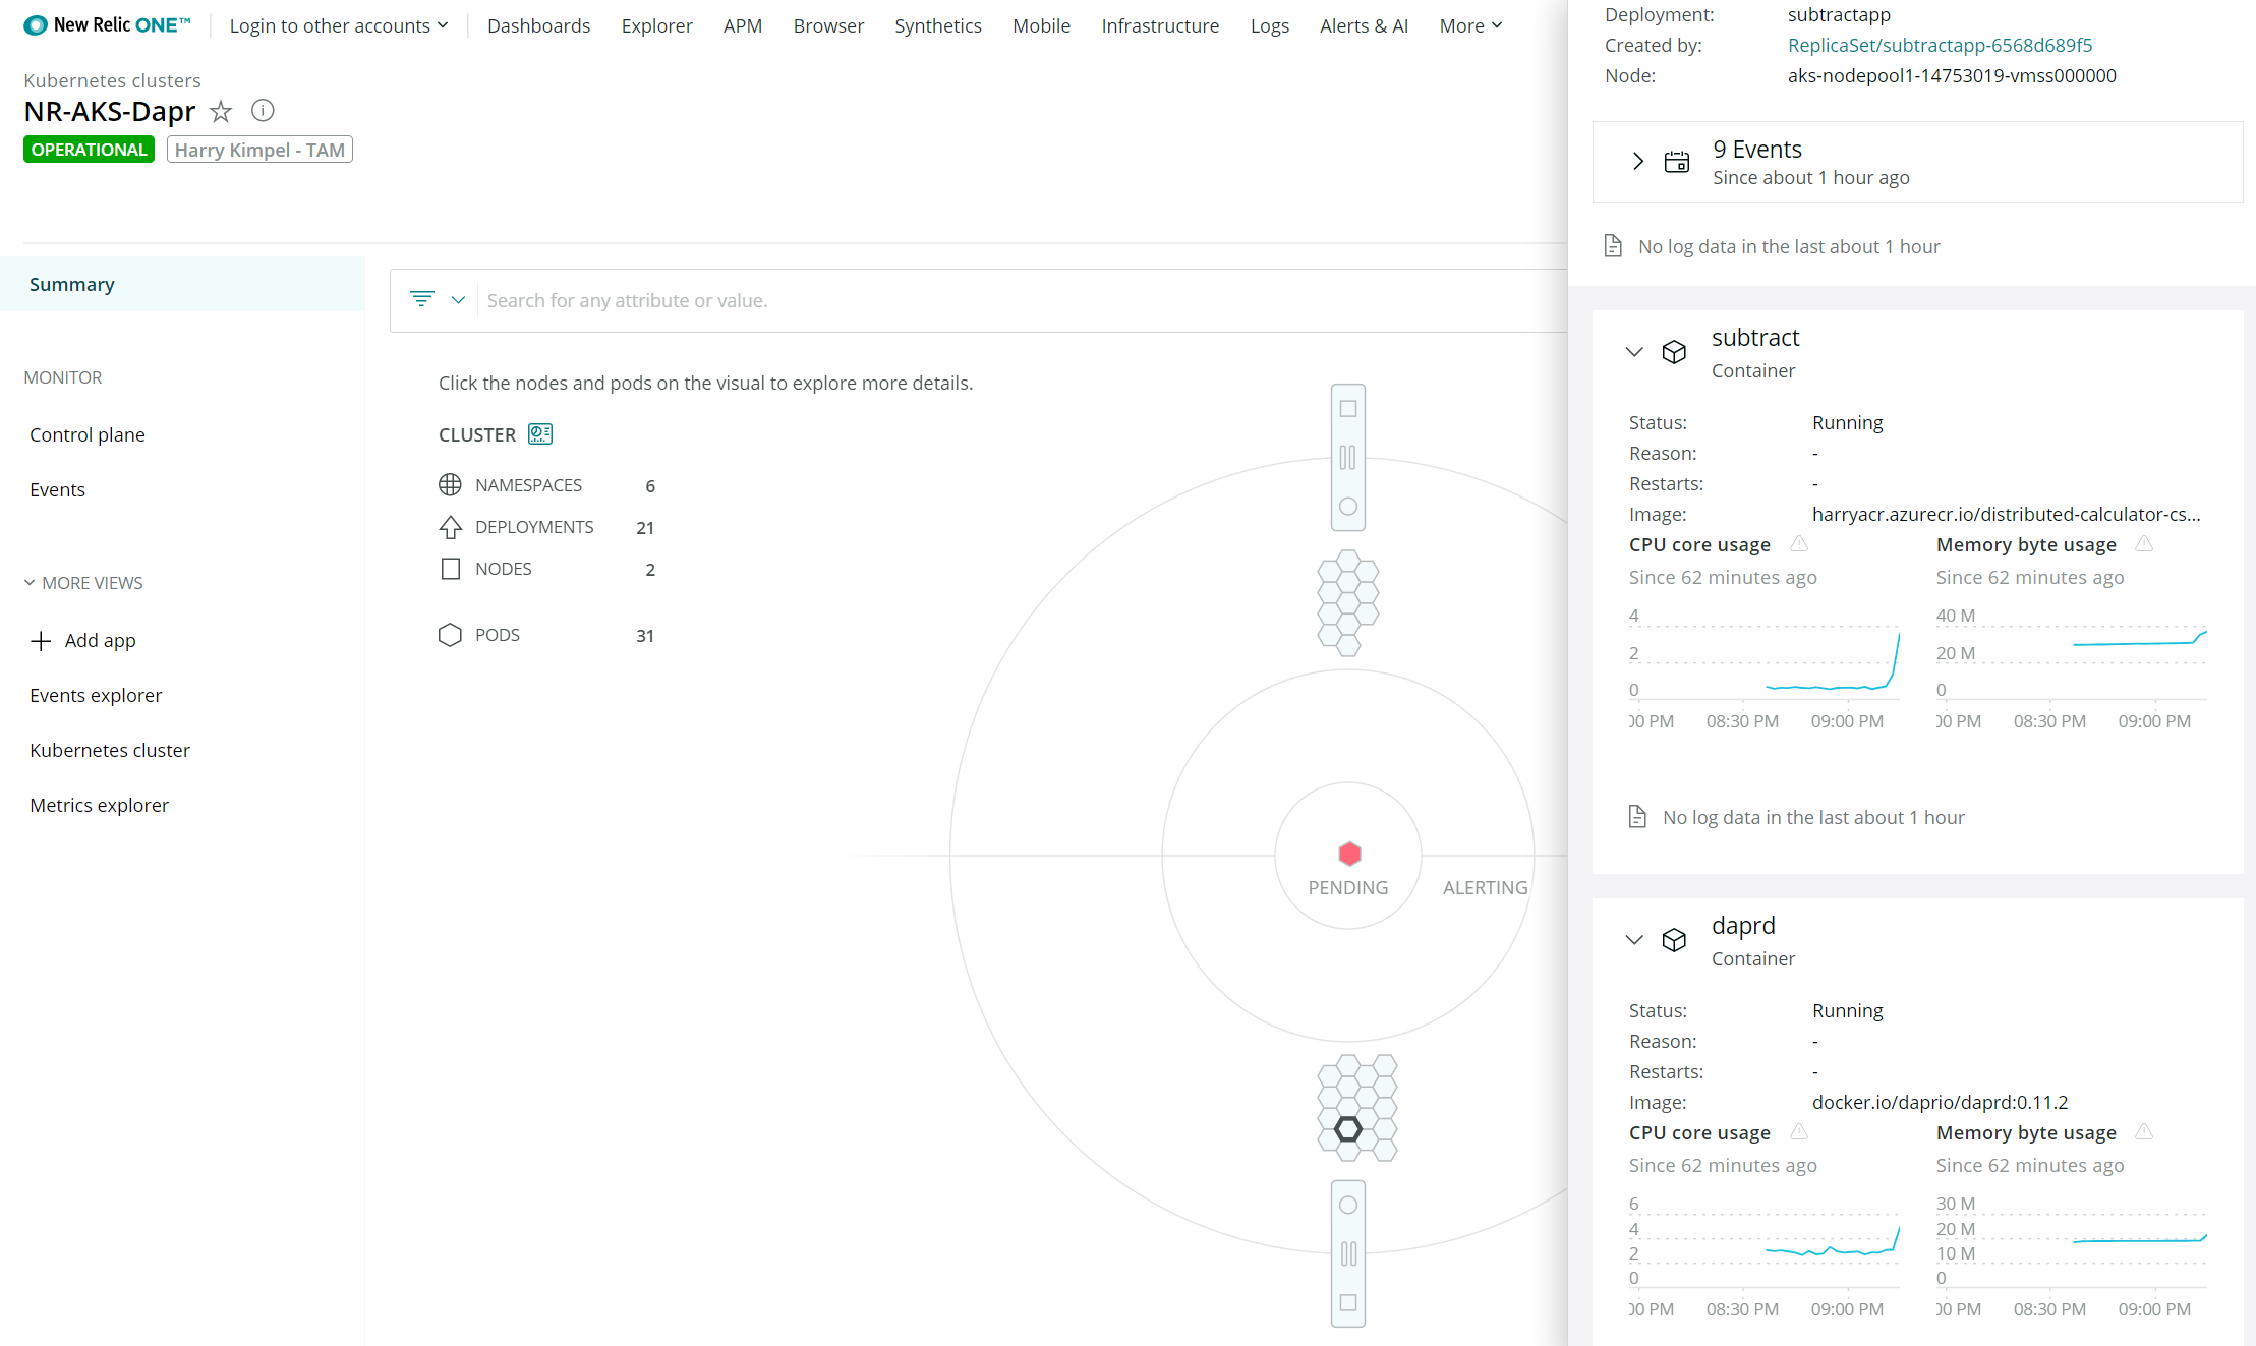Expand the 9 Events section
Image resolution: width=2256 pixels, height=1346 pixels.
pyautogui.click(x=1637, y=161)
